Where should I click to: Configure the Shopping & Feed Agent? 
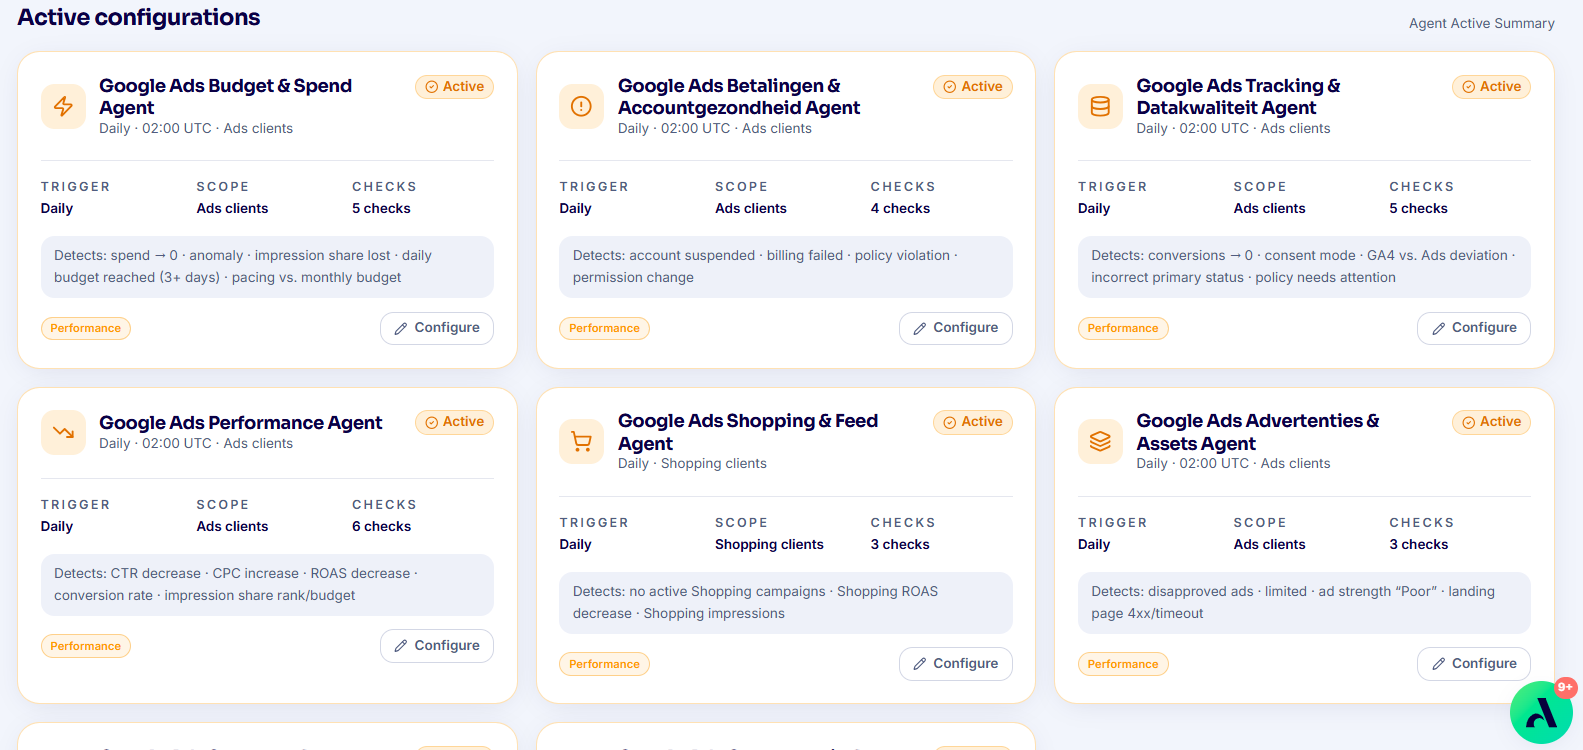pyautogui.click(x=956, y=664)
